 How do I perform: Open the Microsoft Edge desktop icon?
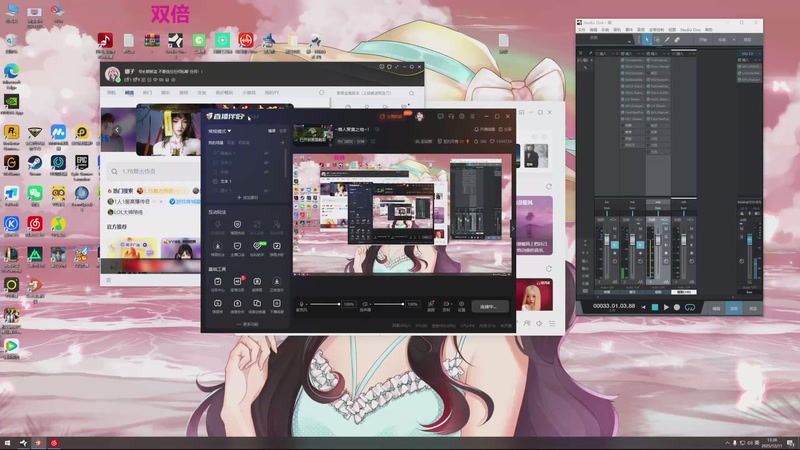click(11, 76)
